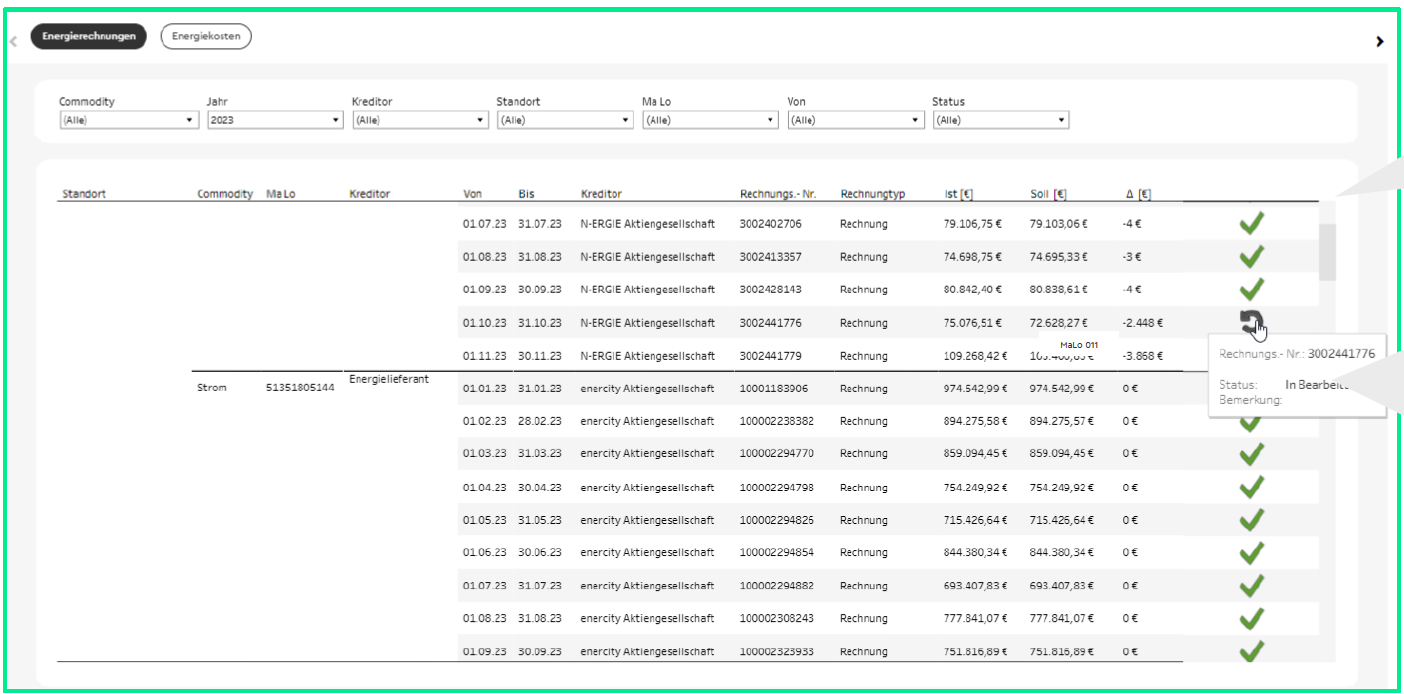
Task: Expand the Status filter dropdown
Action: 1001,120
